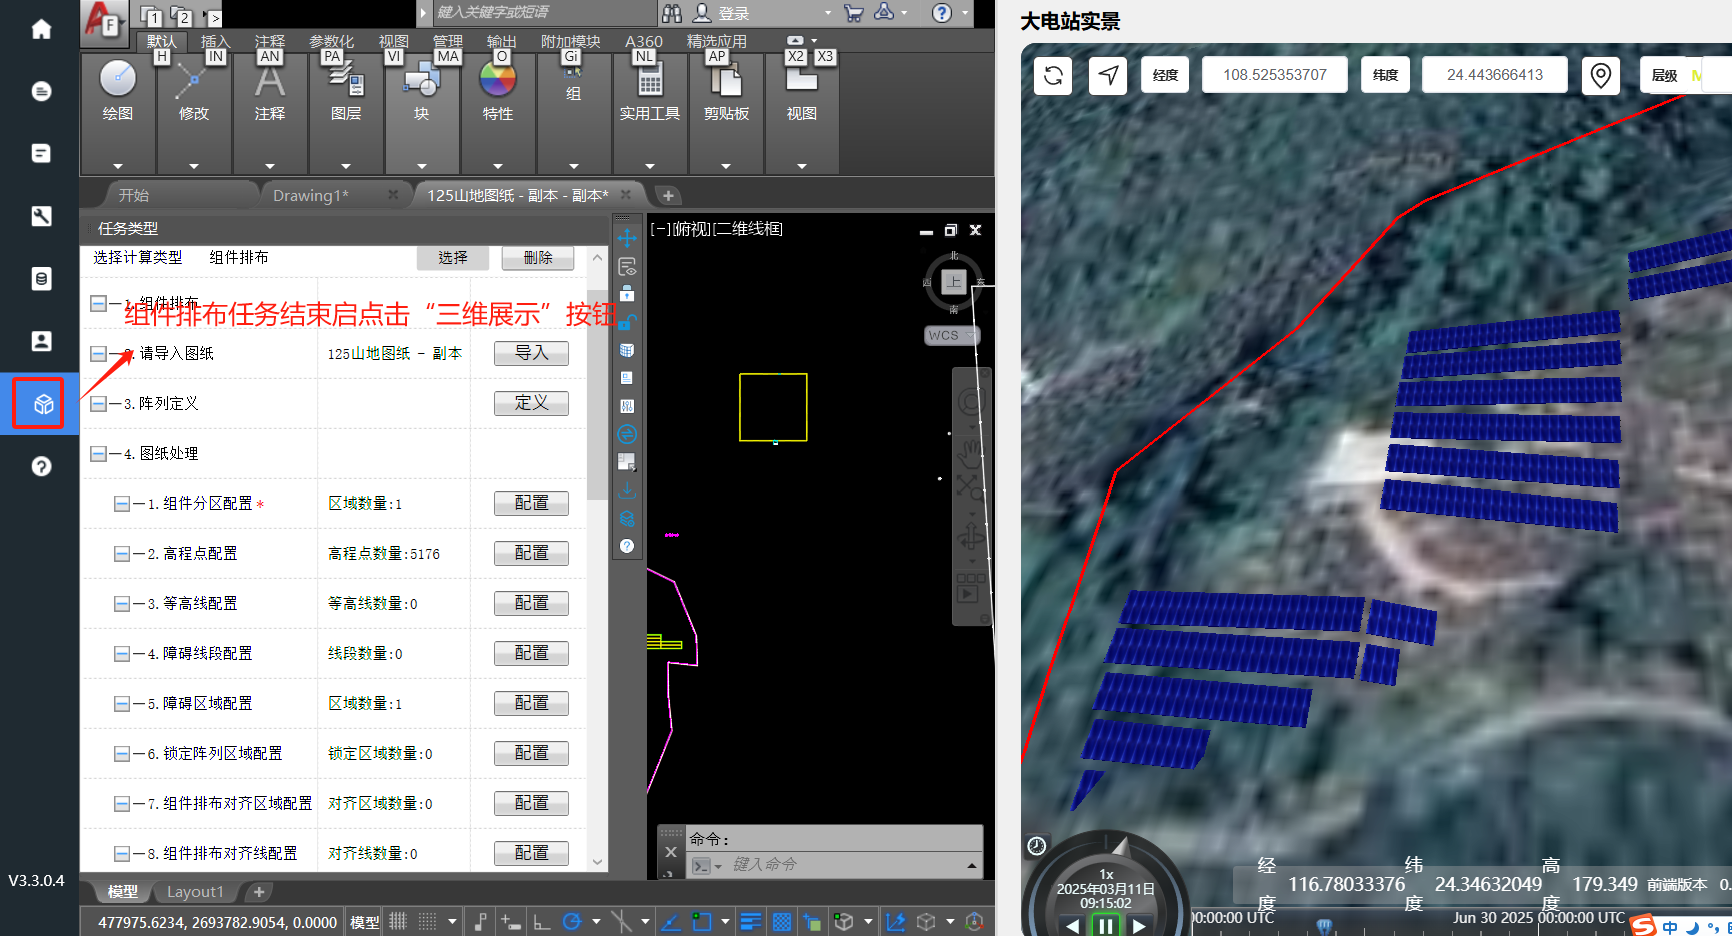Screen dimensions: 1732x936
Task: Open the help question mark in sidebar
Action: pos(41,466)
